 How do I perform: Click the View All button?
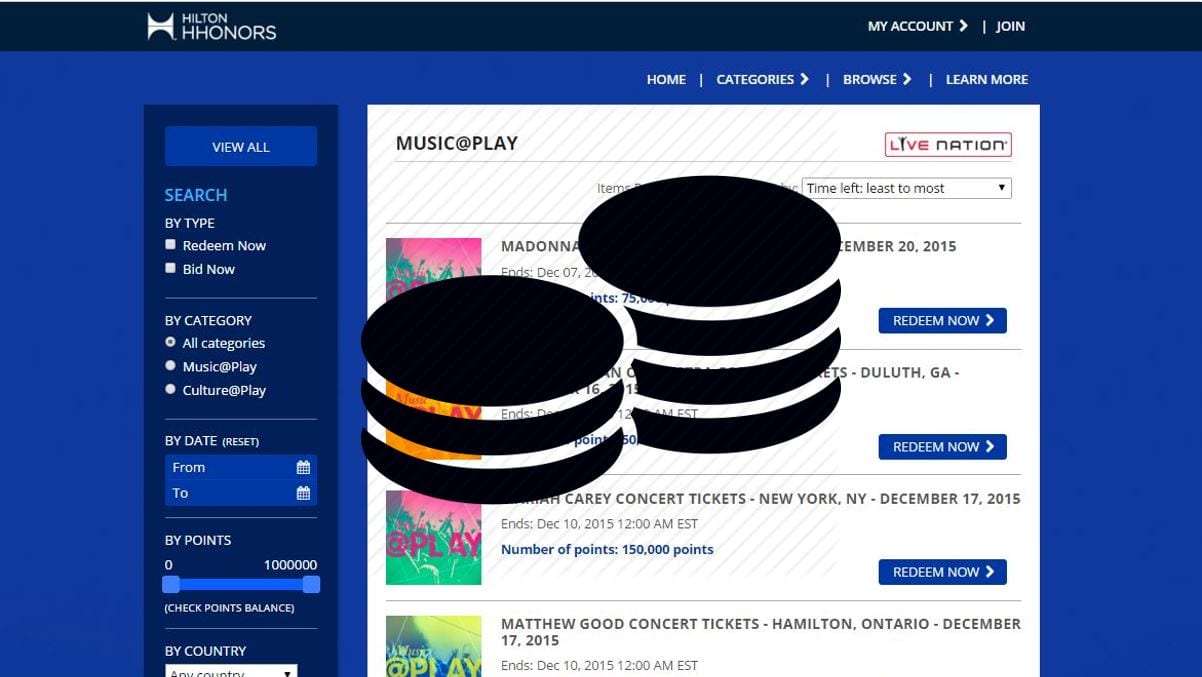click(241, 146)
